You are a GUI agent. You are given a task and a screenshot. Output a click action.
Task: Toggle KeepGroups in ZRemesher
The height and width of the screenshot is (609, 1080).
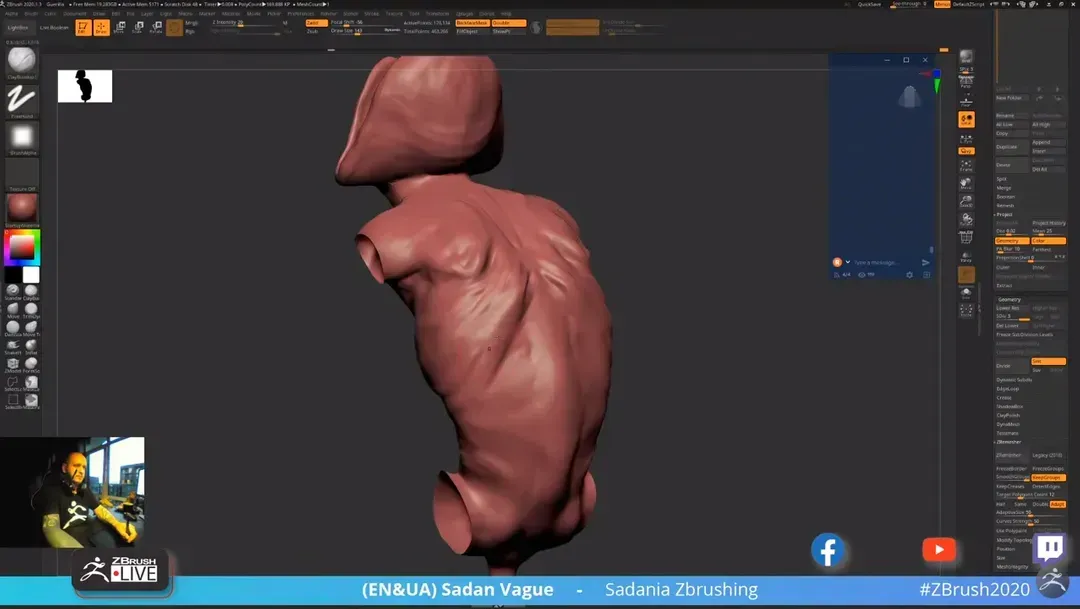point(1047,477)
